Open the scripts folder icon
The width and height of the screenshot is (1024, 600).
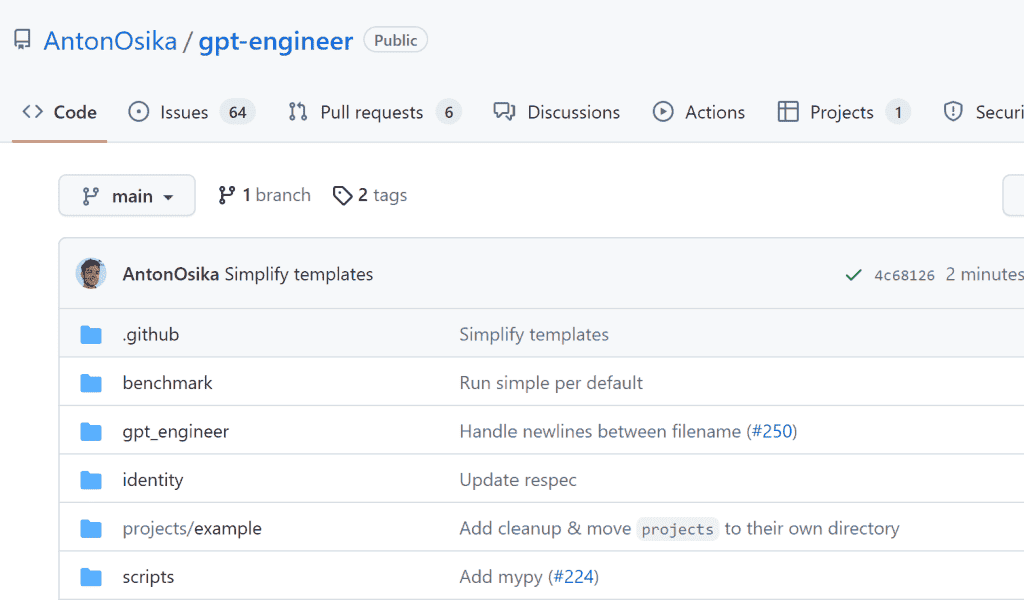pos(91,576)
